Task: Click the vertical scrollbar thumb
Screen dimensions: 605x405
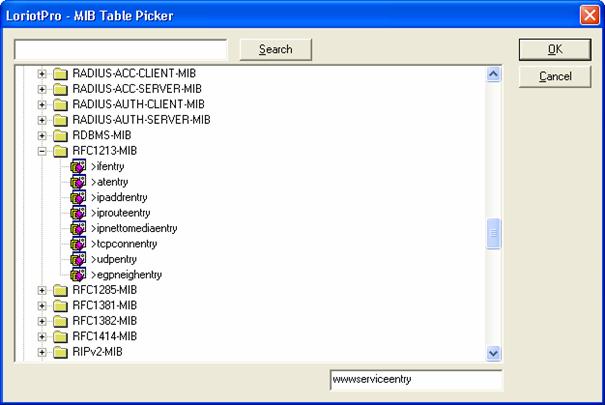Action: [x=492, y=234]
